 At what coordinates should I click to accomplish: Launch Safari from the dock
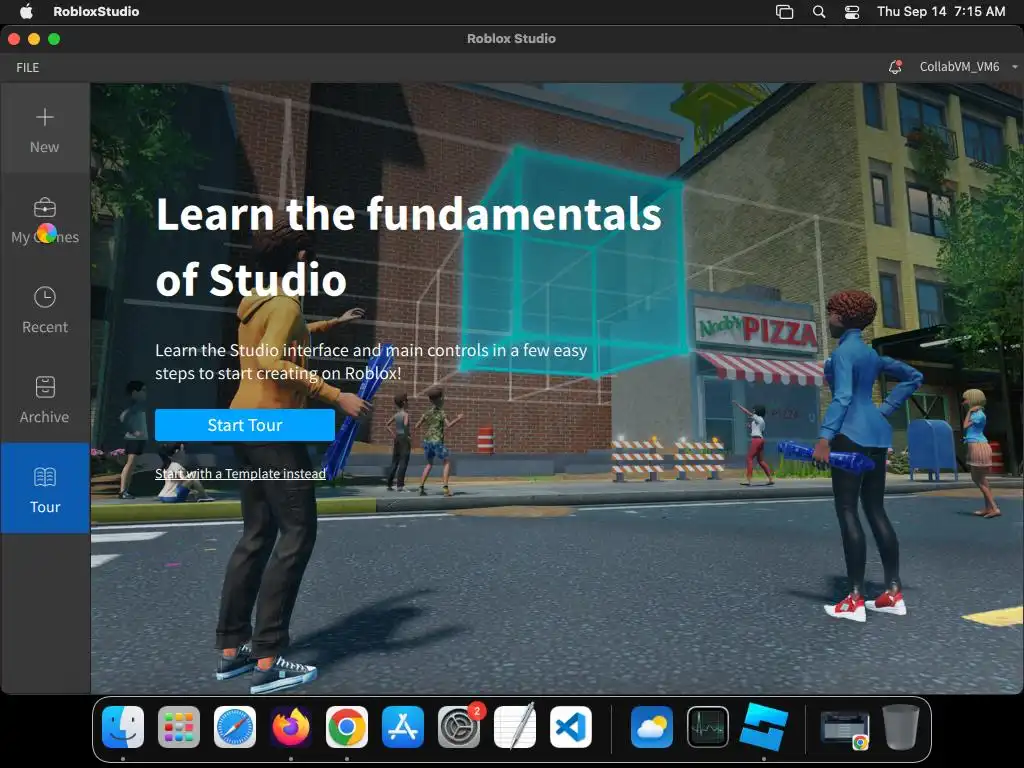tap(235, 727)
